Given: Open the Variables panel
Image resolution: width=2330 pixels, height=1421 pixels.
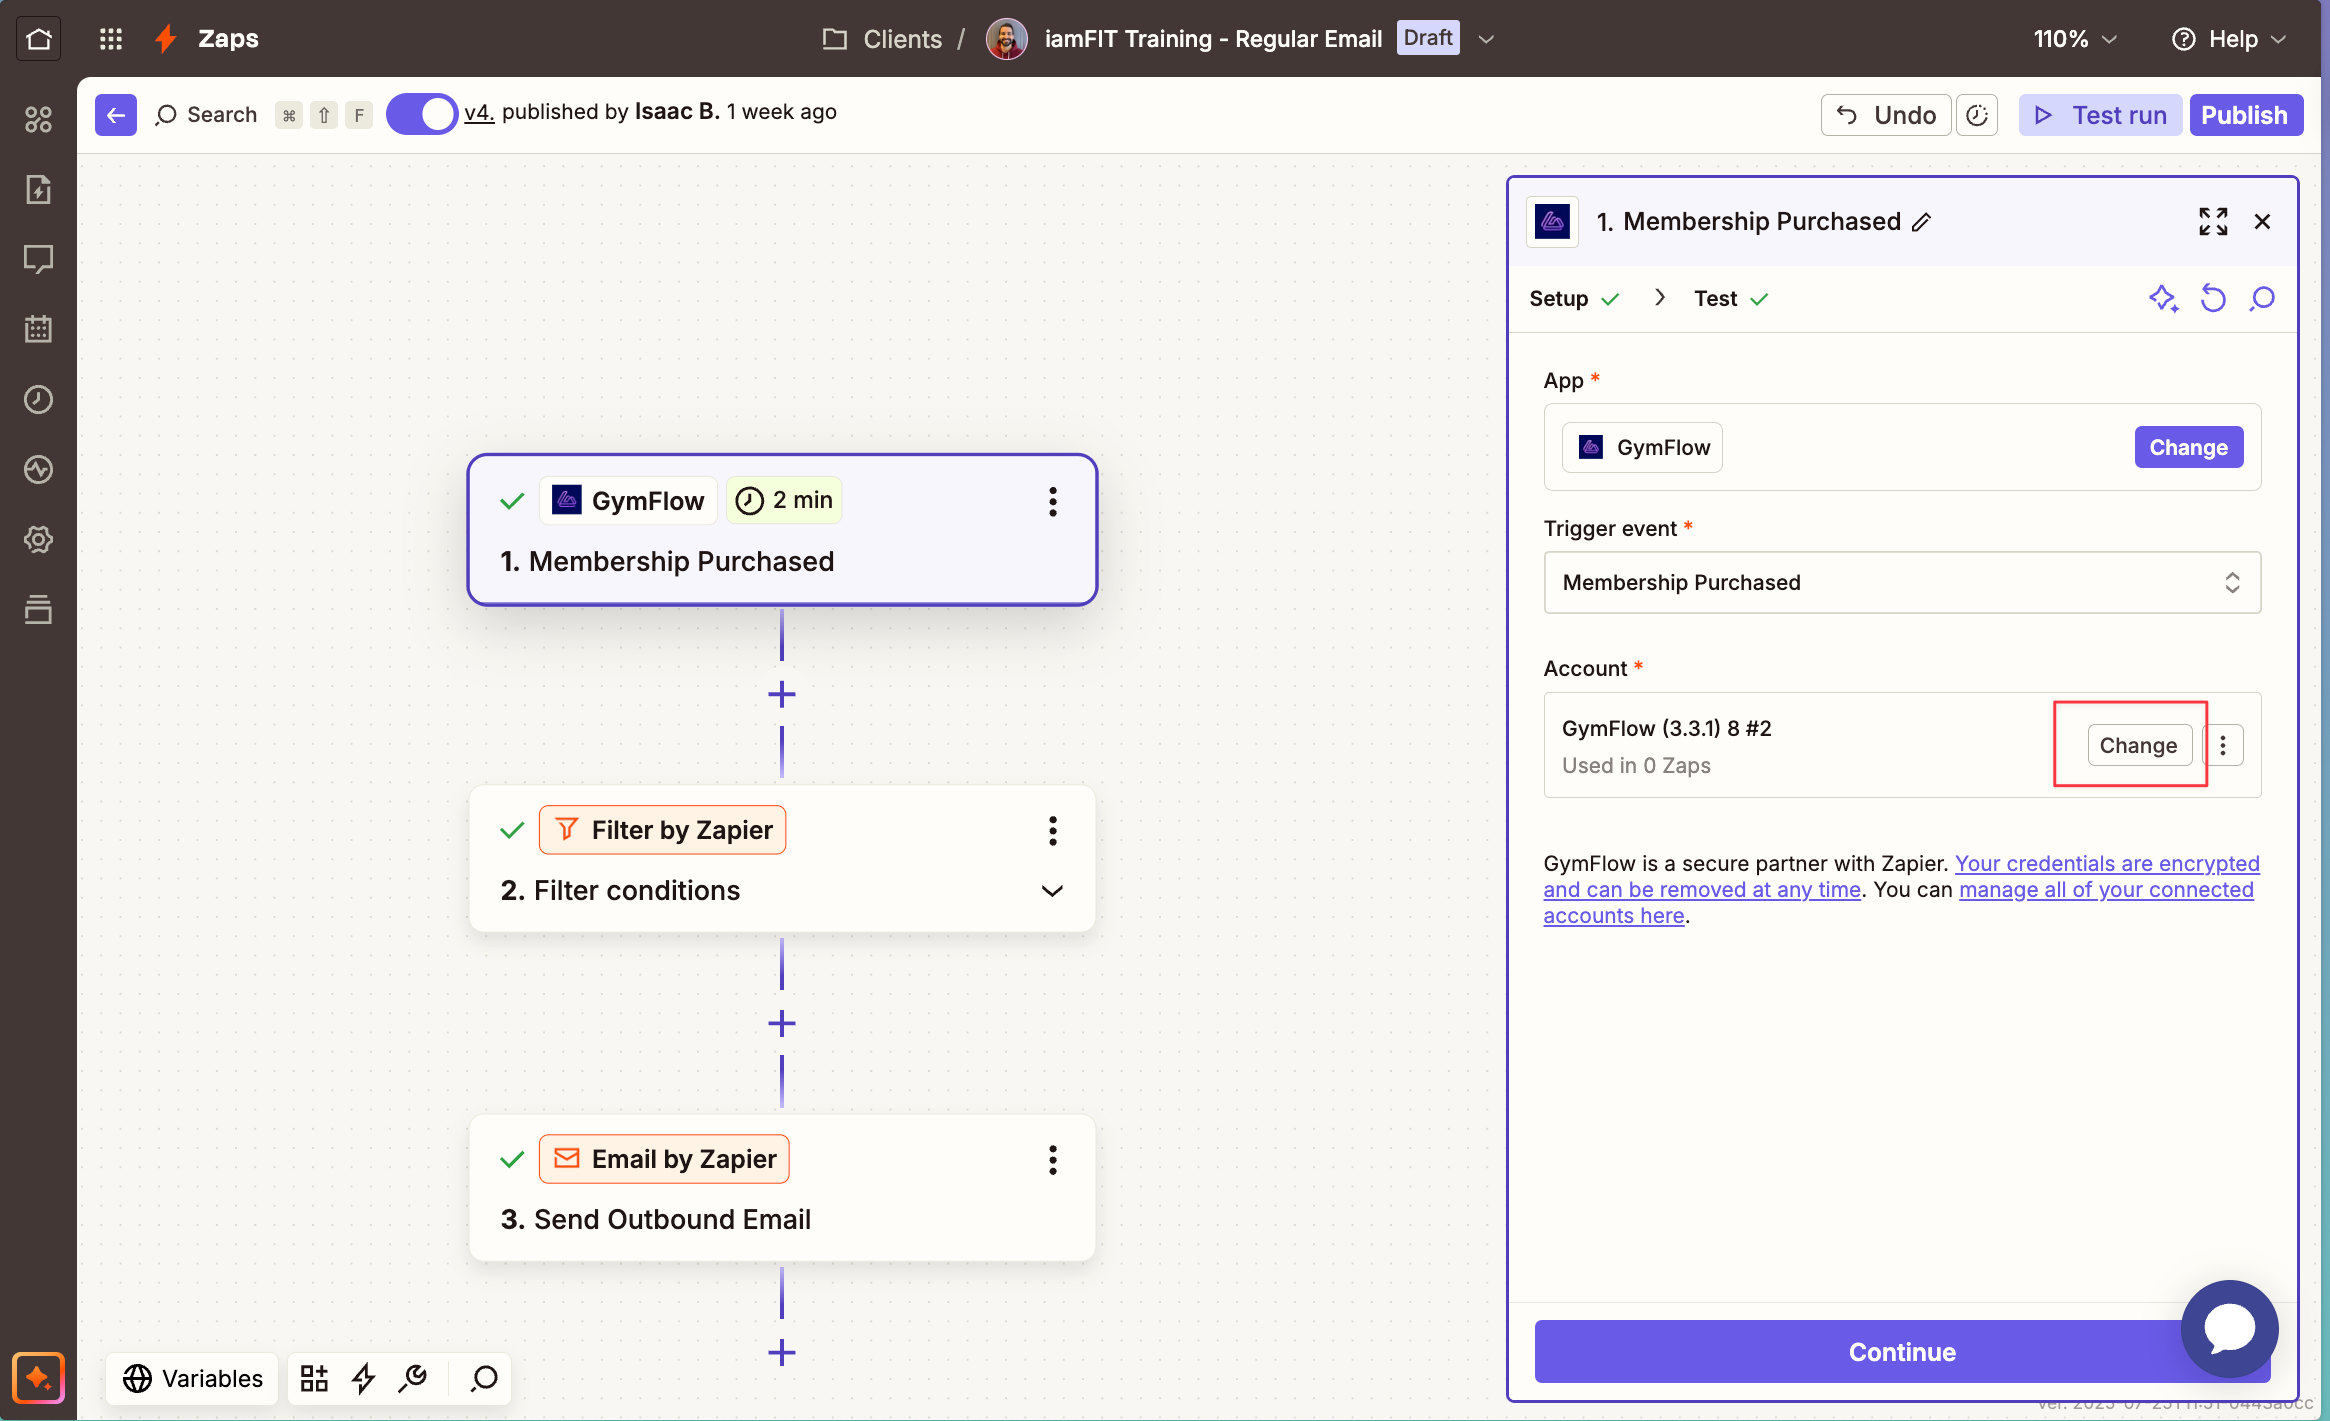Looking at the screenshot, I should pos(193,1378).
